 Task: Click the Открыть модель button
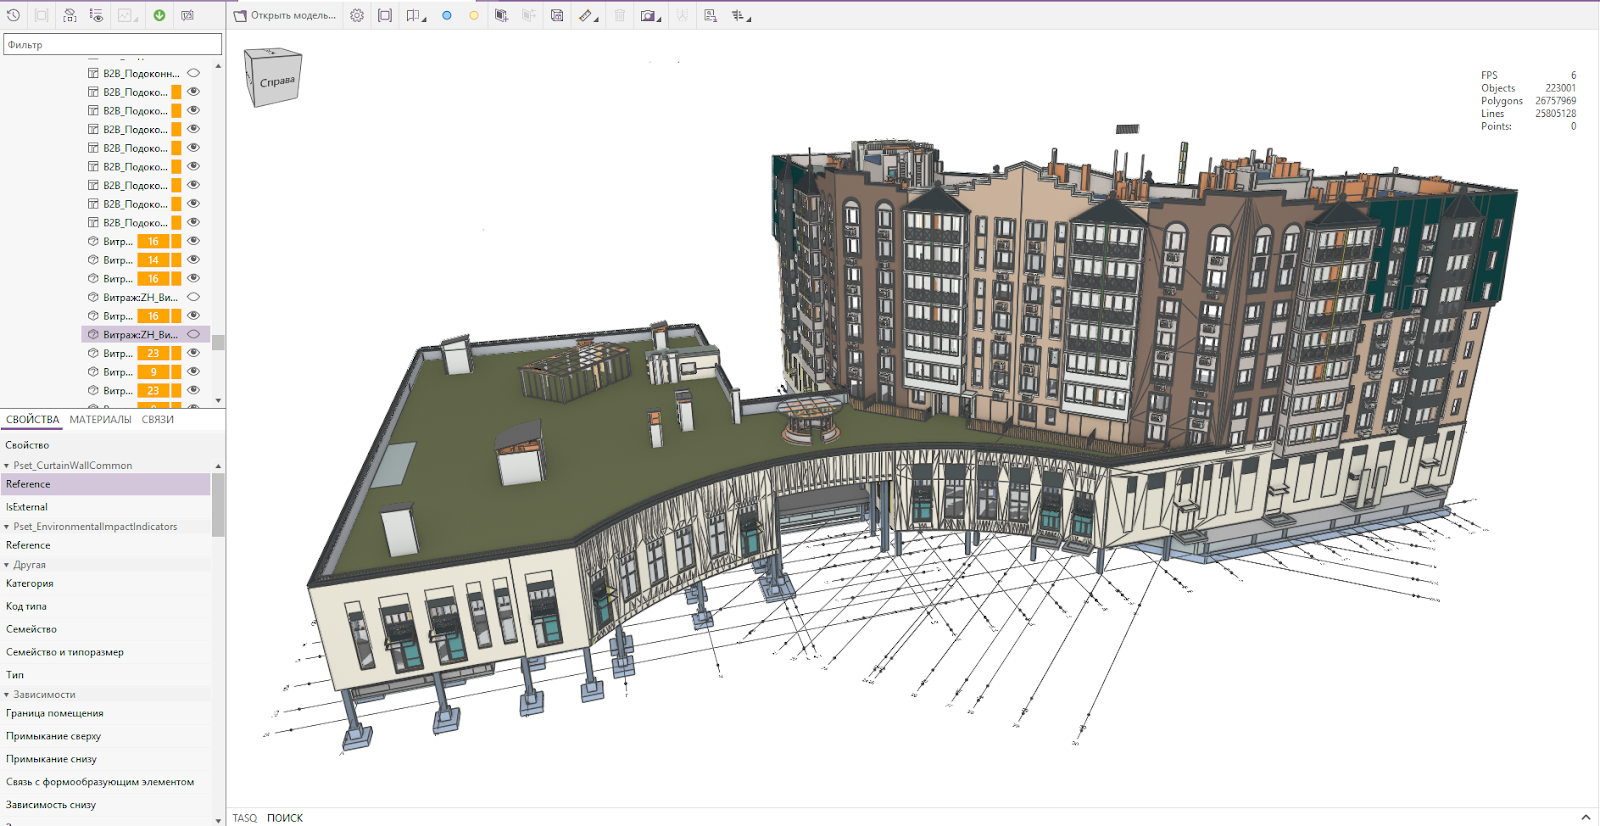click(x=285, y=16)
